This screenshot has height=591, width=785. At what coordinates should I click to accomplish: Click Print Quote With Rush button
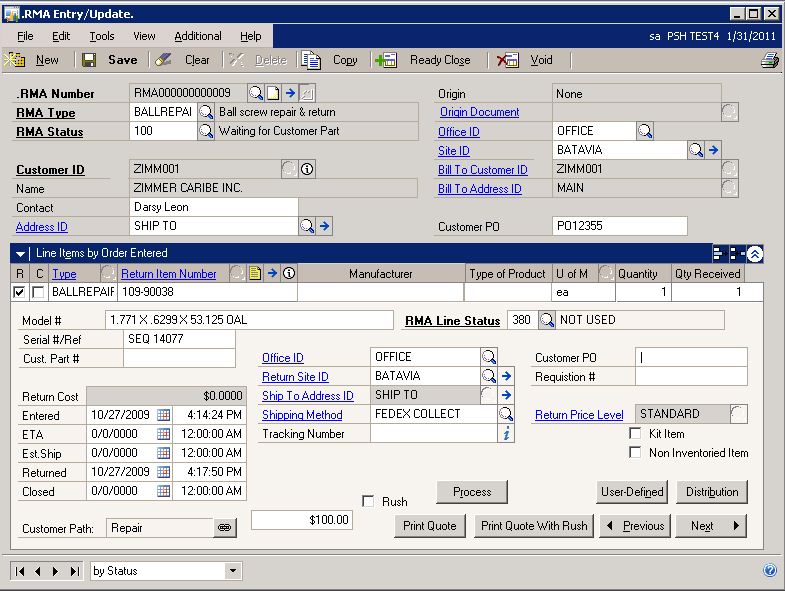coord(534,526)
